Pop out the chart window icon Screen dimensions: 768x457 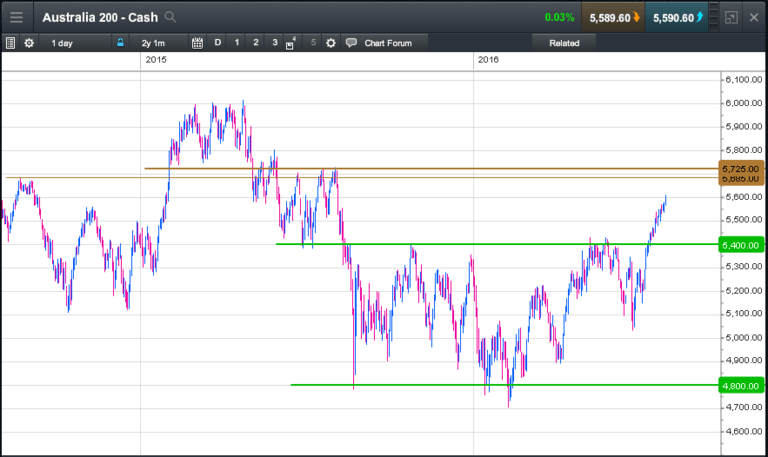(731, 18)
